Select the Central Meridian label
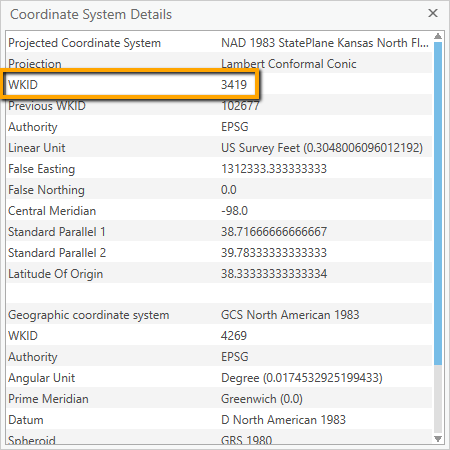Viewport: 450px width, 450px height. pos(52,211)
